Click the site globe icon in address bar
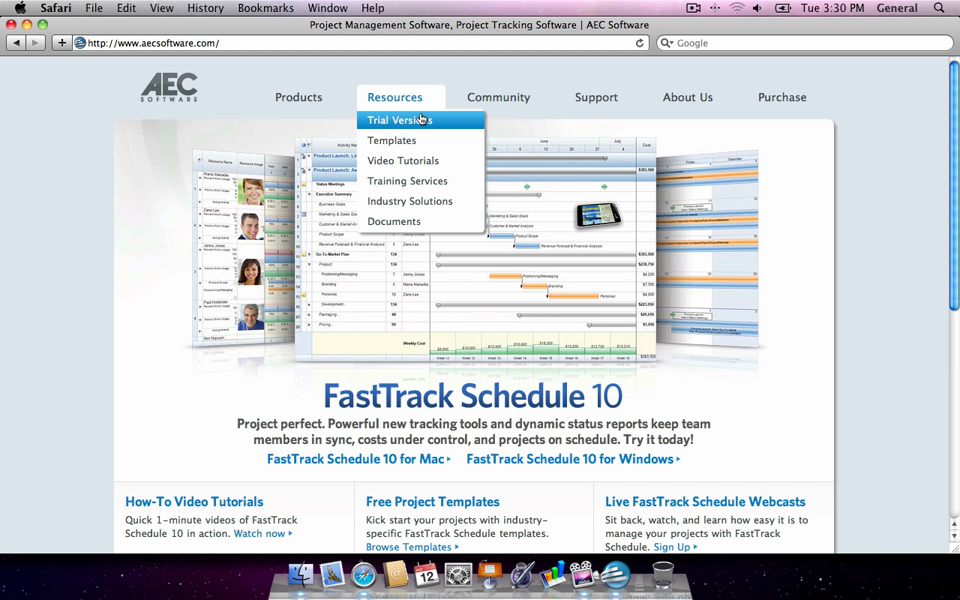 (x=80, y=43)
